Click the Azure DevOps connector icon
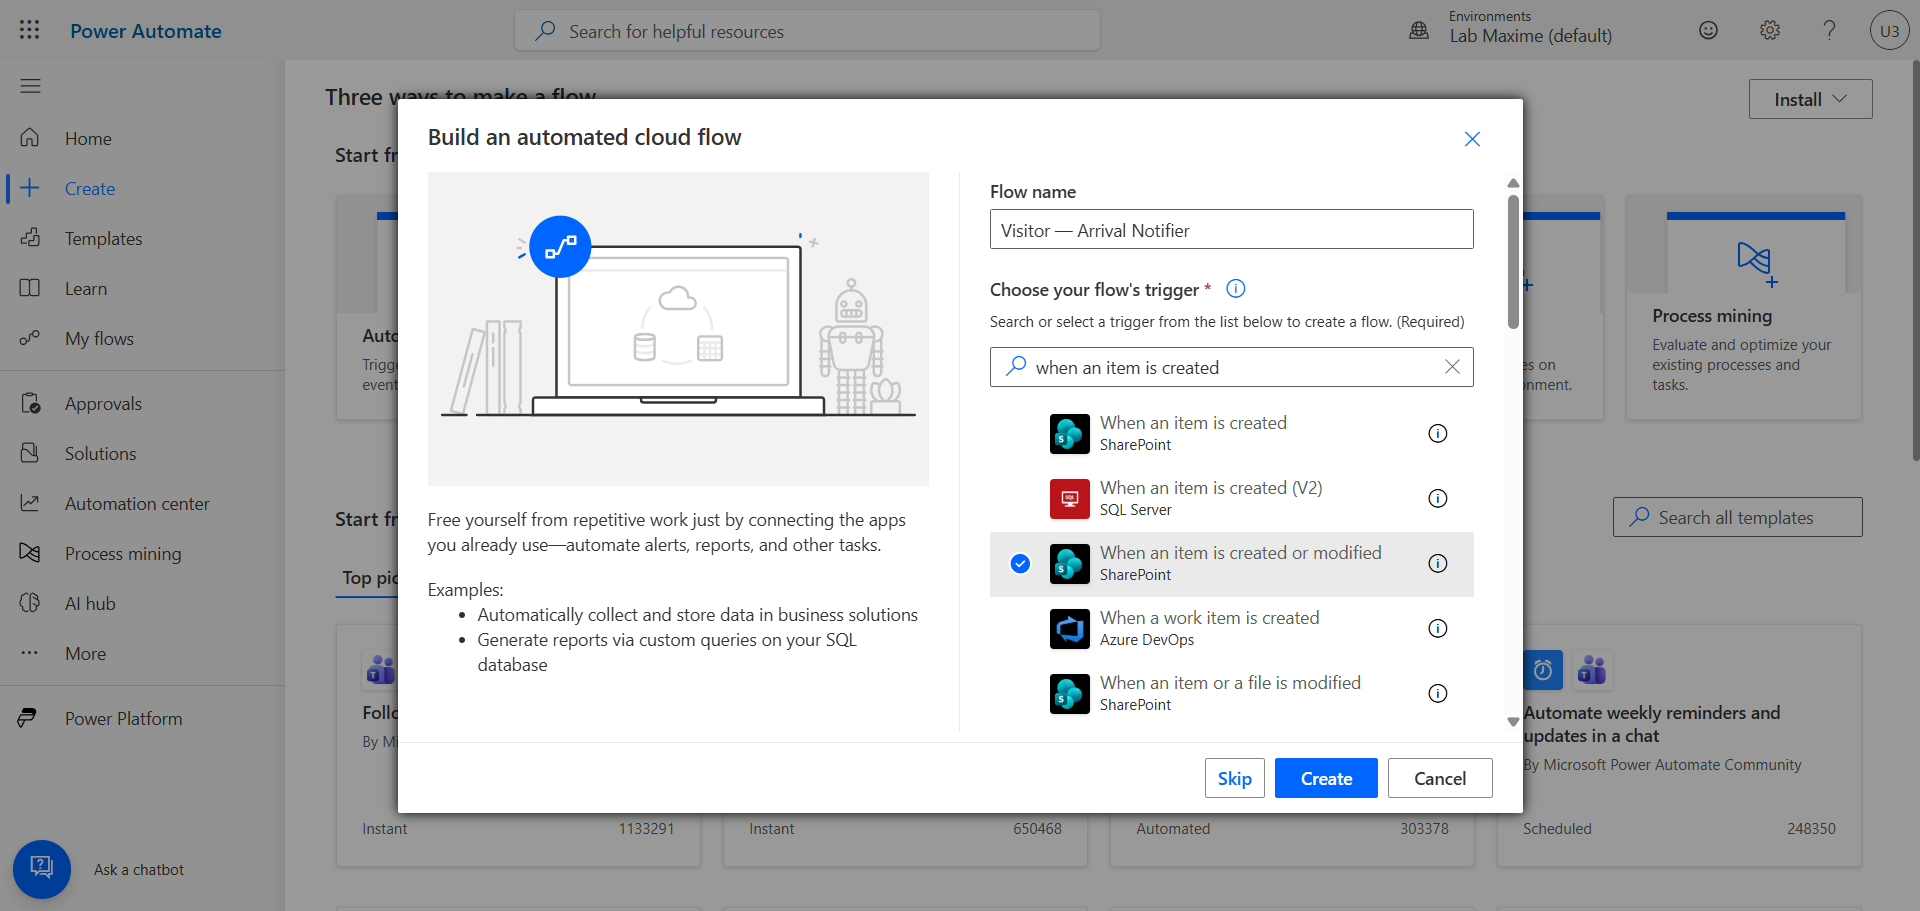The height and width of the screenshot is (911, 1920). pos(1070,629)
